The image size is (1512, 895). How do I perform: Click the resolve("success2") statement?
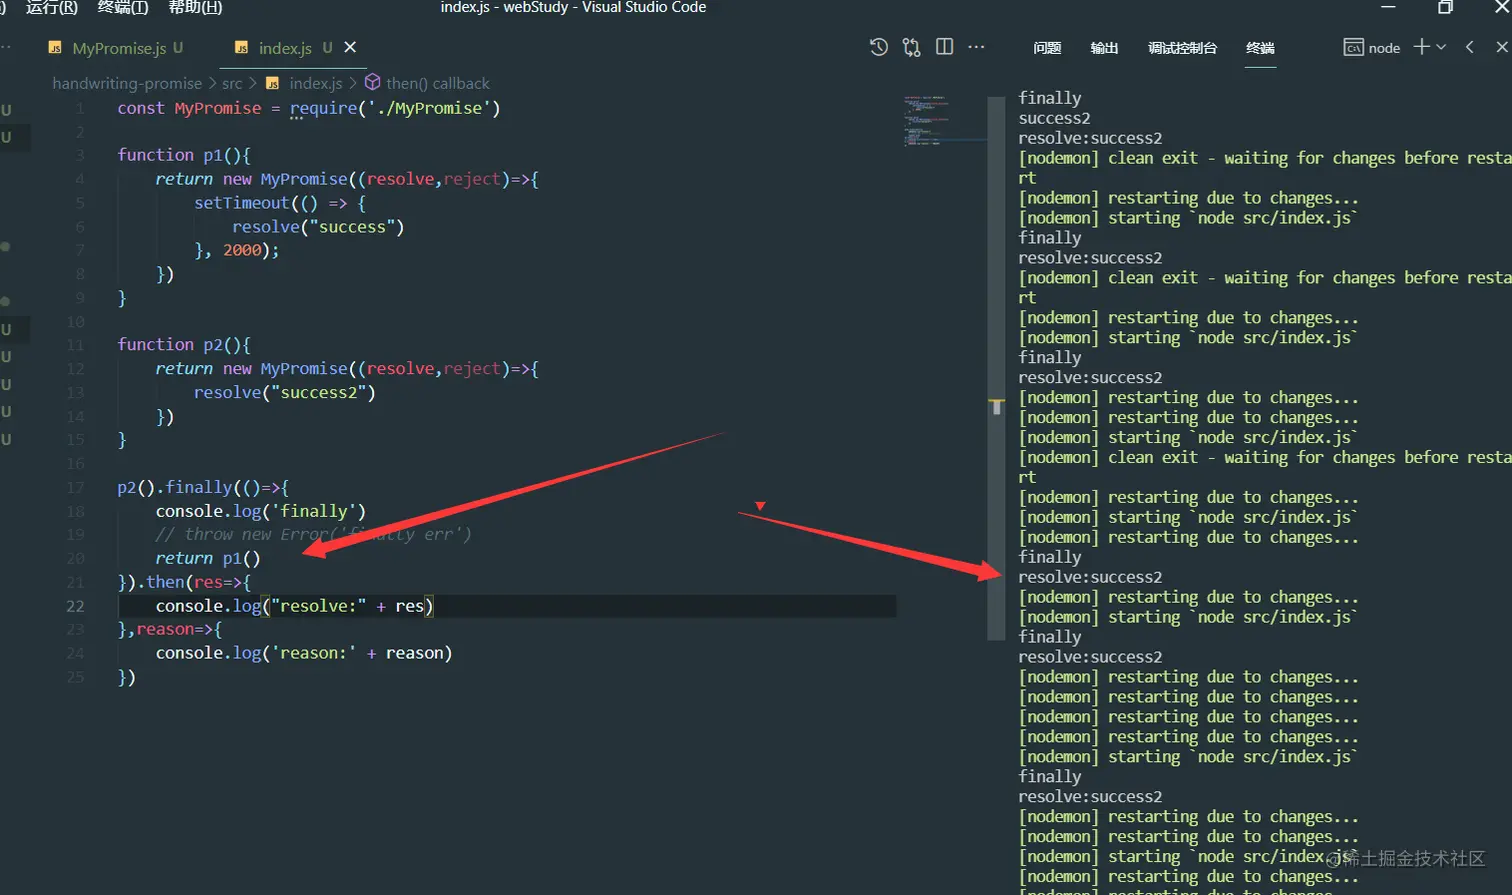pos(285,393)
